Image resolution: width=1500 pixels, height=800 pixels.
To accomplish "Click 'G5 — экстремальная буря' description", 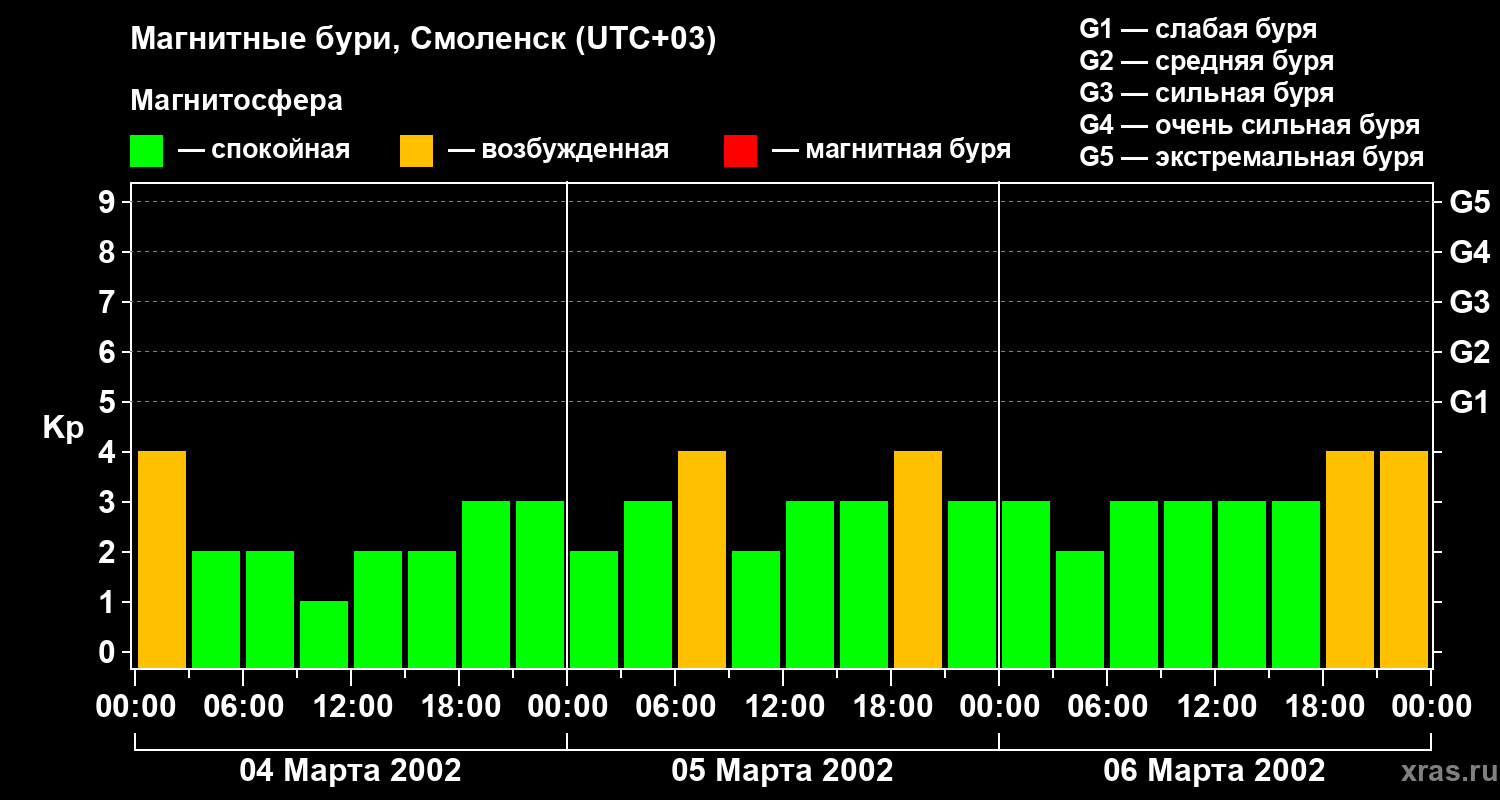I will [x=1251, y=157].
